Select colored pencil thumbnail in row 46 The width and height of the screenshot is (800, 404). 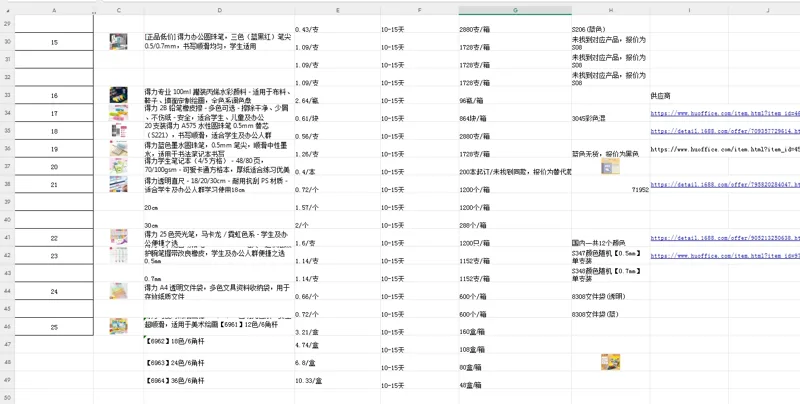(x=118, y=326)
